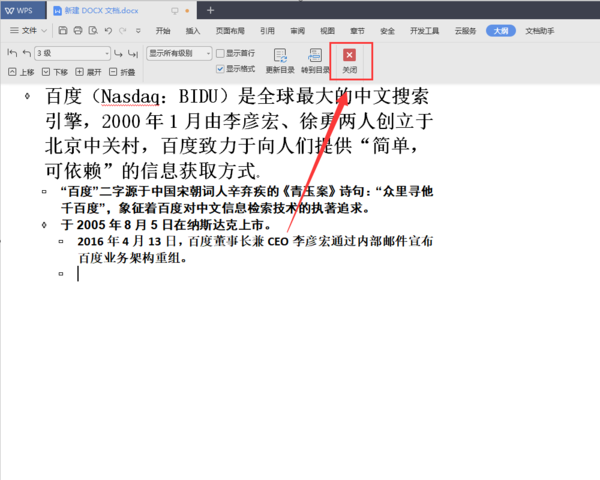Click the misspelled word Nasdaq

[130, 96]
